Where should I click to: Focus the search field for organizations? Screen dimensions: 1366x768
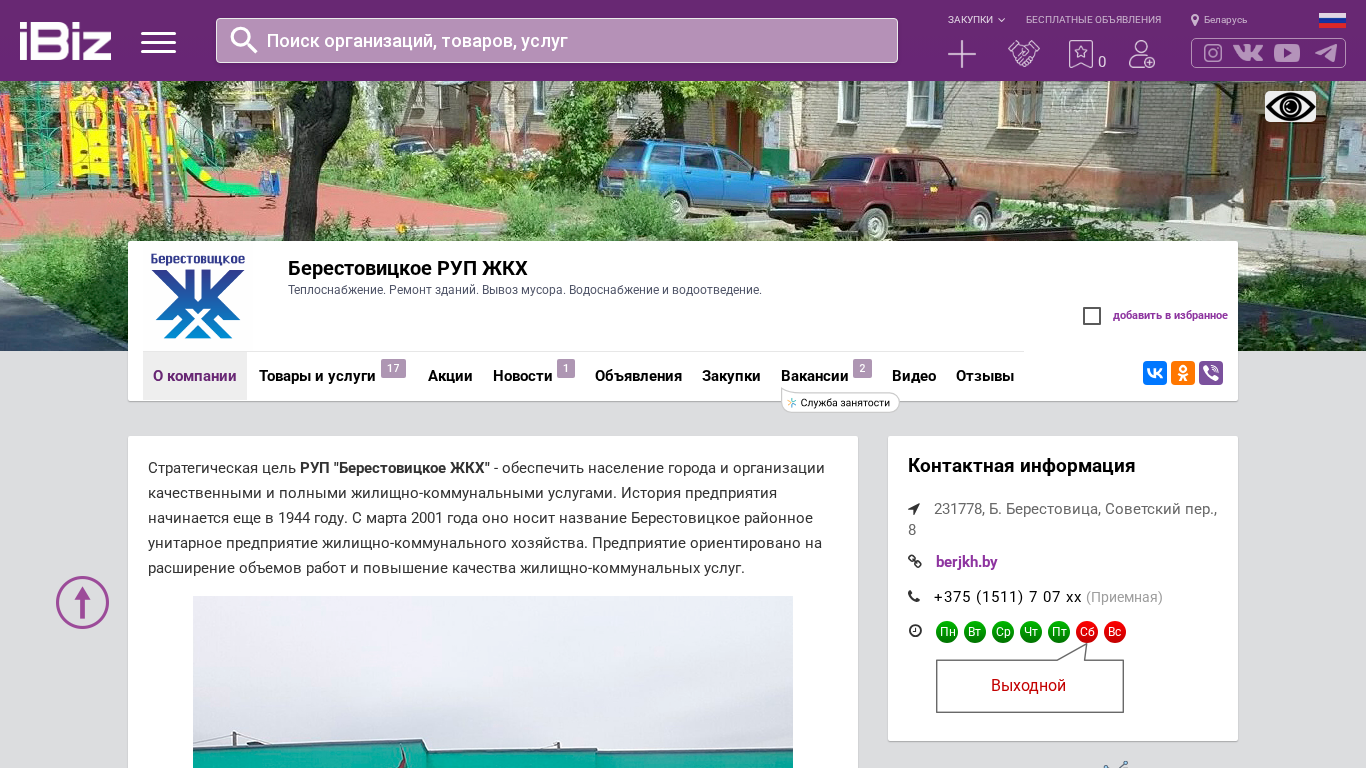[x=557, y=41]
